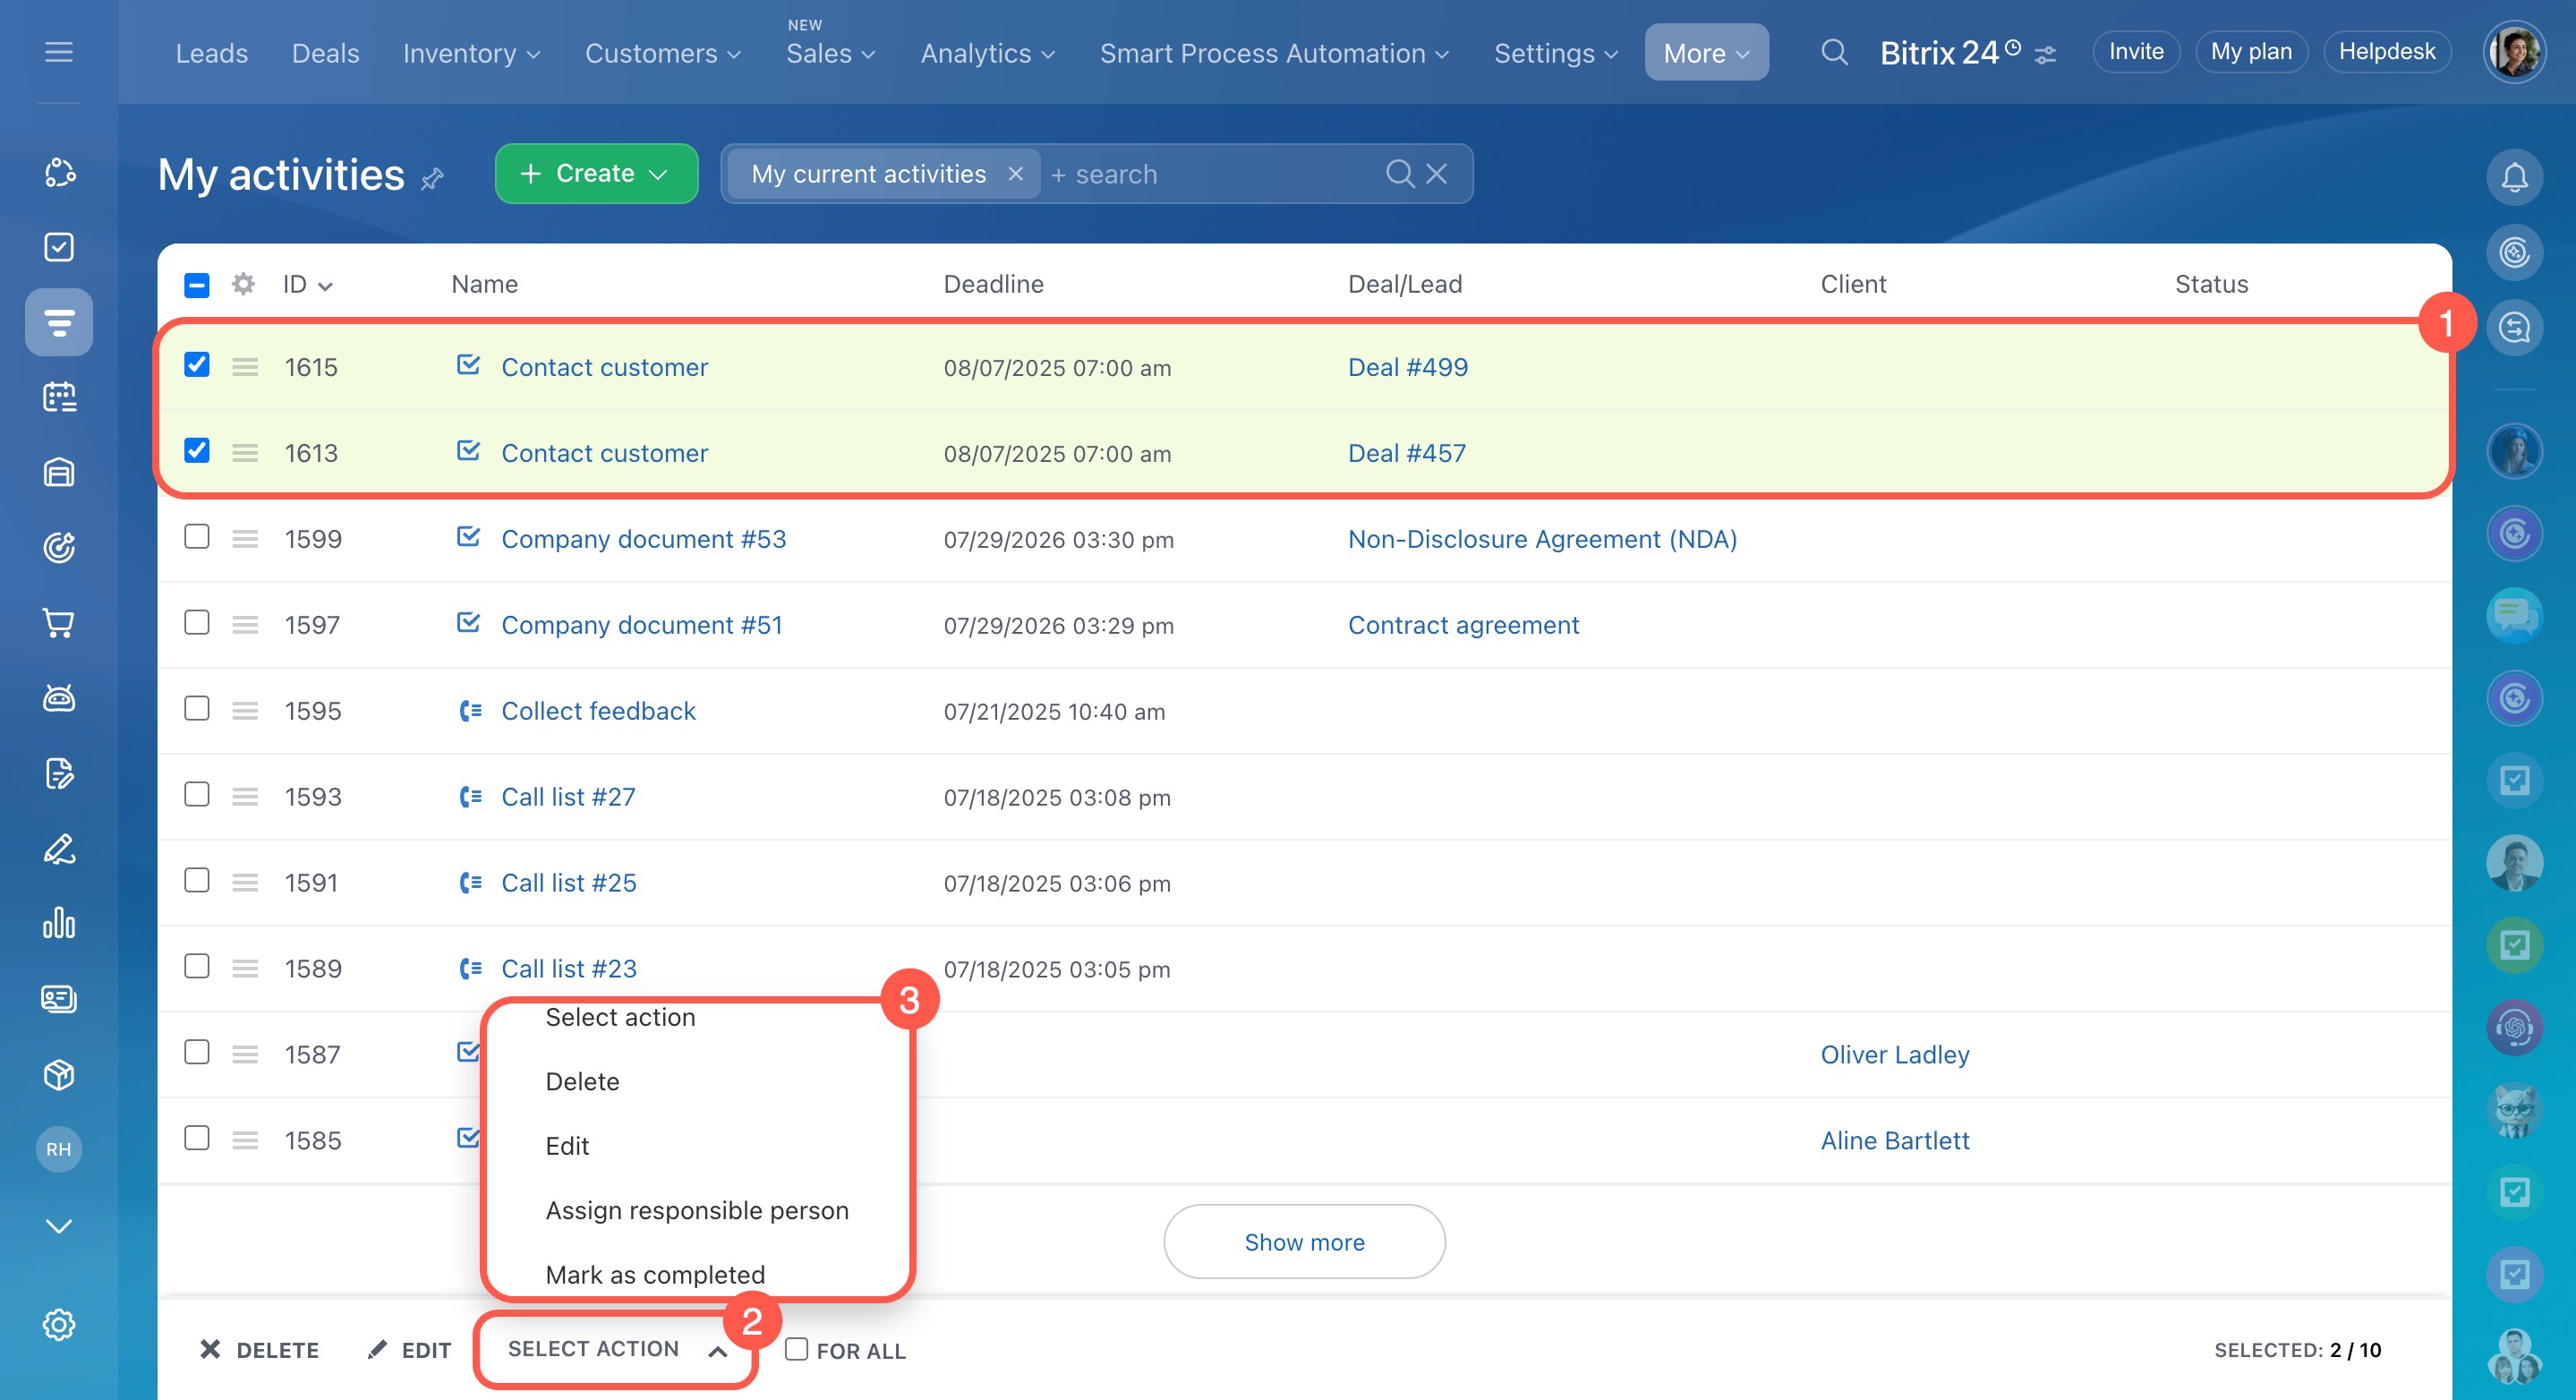Open the hamburger menu icon
The image size is (2576, 1400).
point(59,52)
